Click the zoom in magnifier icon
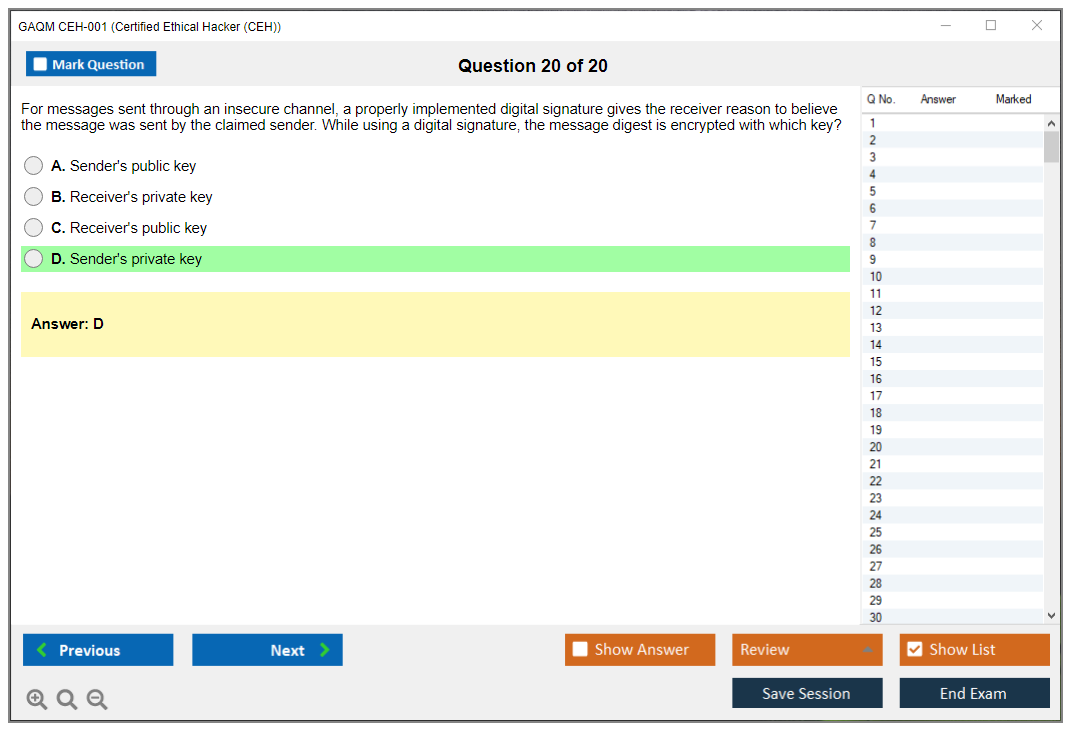Image resolution: width=1075 pixels, height=735 pixels. [x=37, y=700]
